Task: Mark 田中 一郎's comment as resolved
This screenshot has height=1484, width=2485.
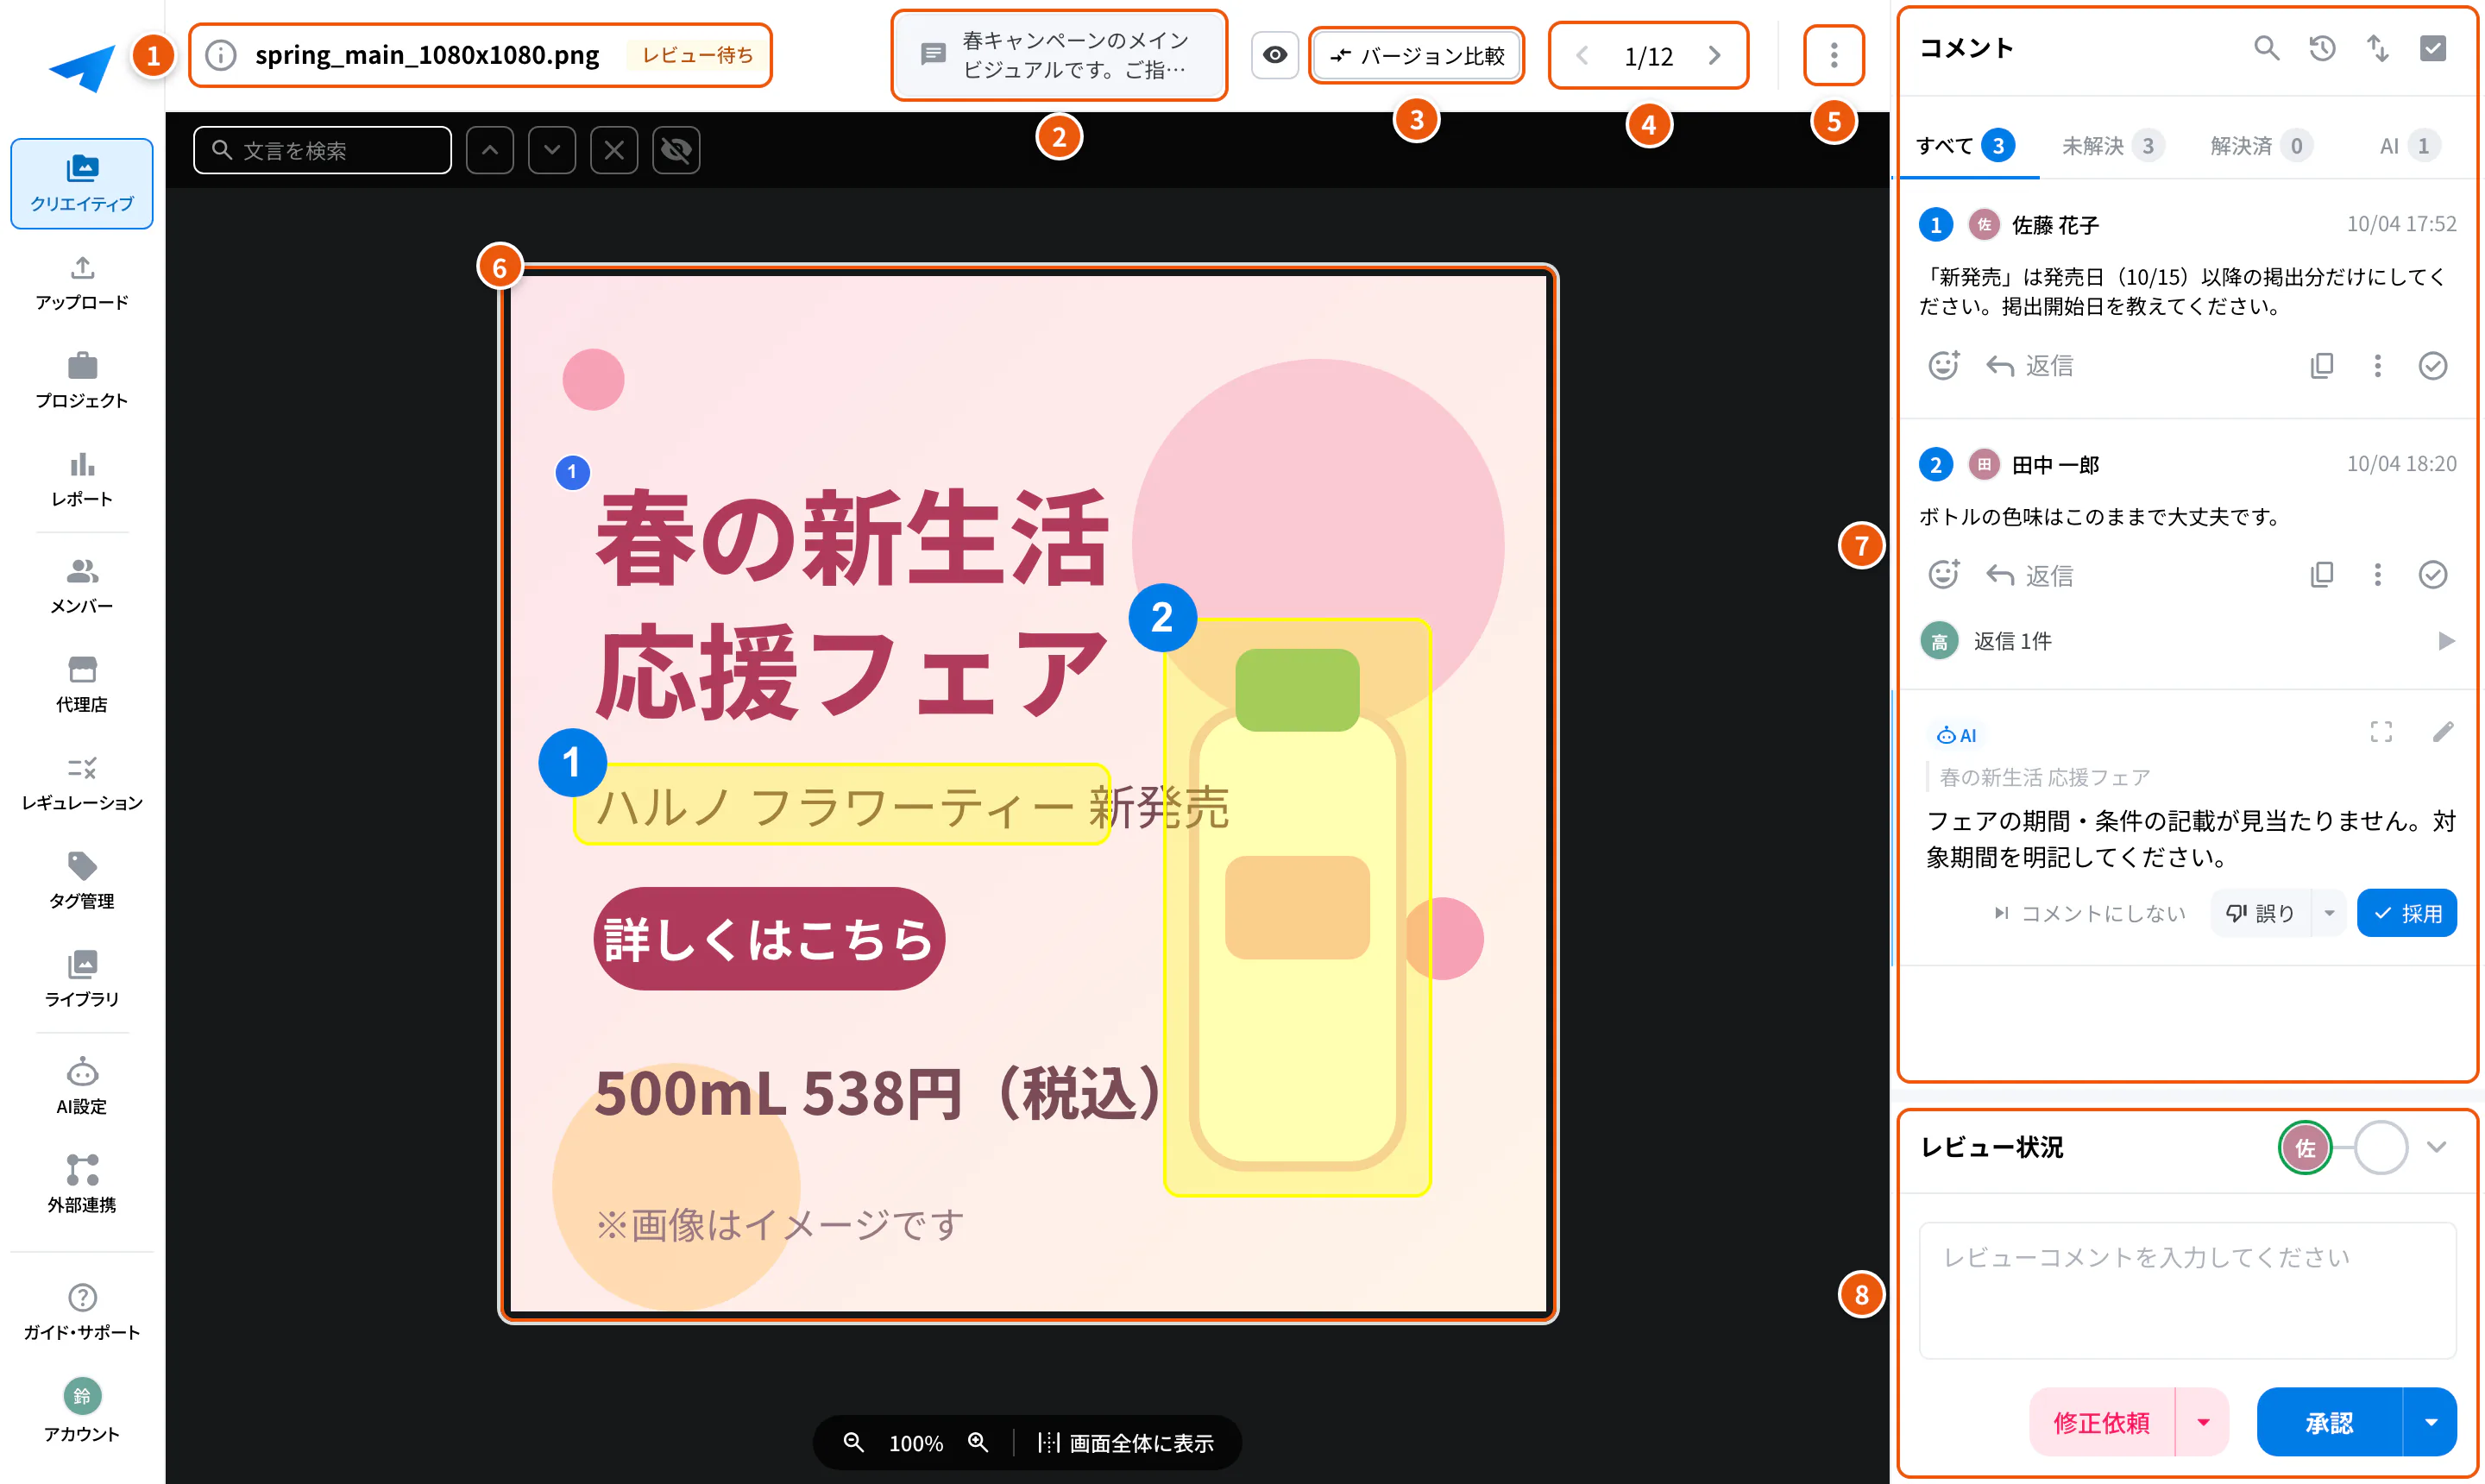Action: pyautogui.click(x=2432, y=575)
